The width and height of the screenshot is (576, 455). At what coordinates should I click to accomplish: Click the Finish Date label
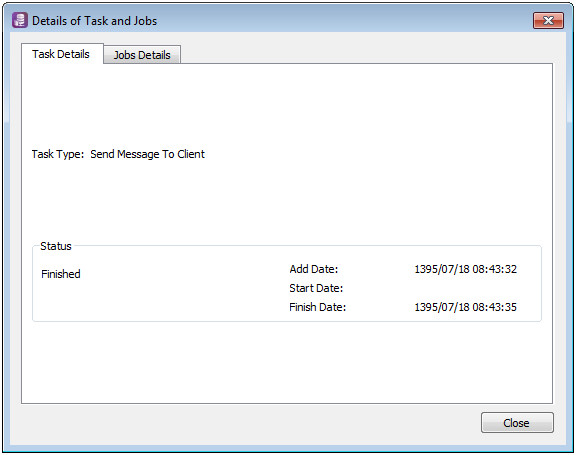[317, 307]
